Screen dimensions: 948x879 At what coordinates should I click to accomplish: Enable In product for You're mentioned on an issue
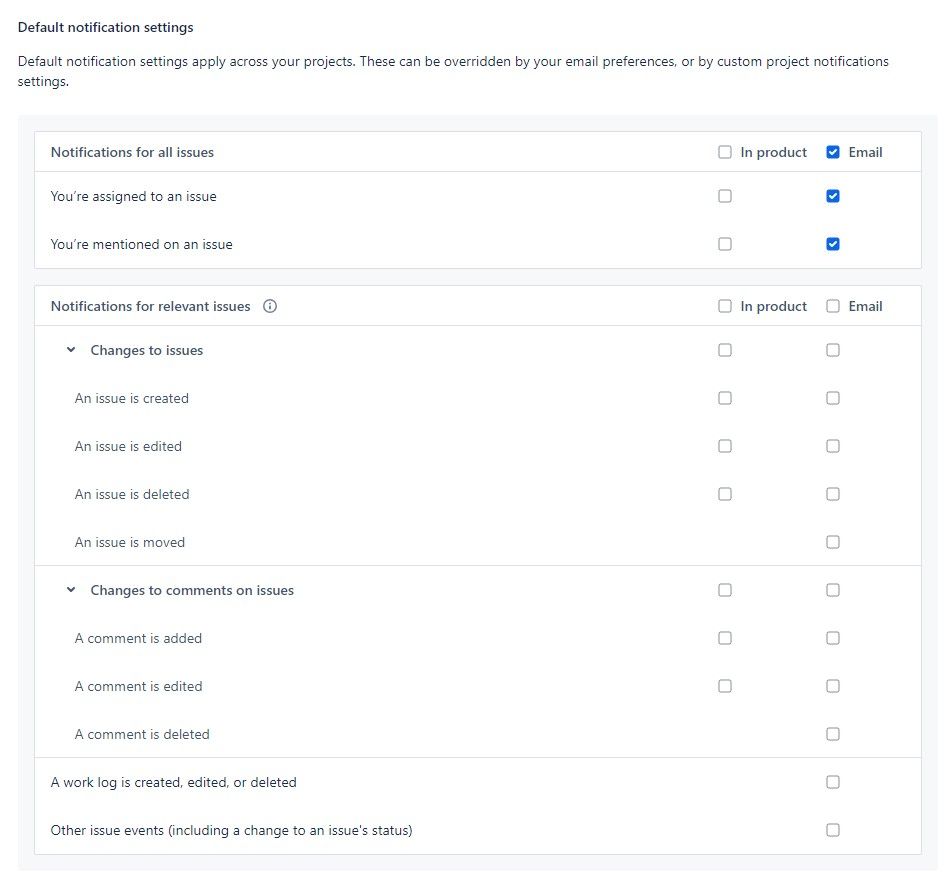(x=724, y=244)
